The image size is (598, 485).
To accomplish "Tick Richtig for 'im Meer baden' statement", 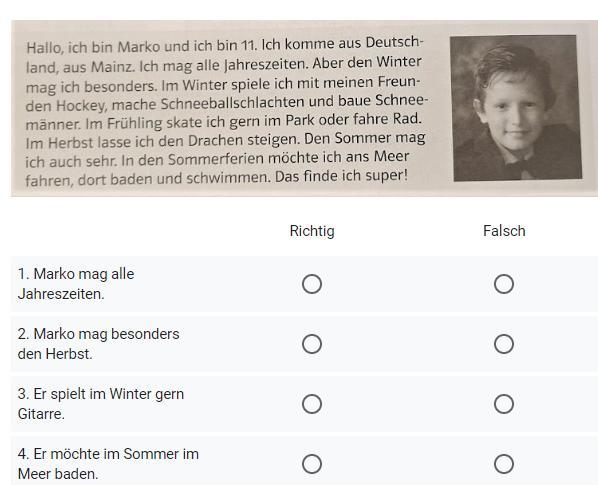I will (312, 464).
